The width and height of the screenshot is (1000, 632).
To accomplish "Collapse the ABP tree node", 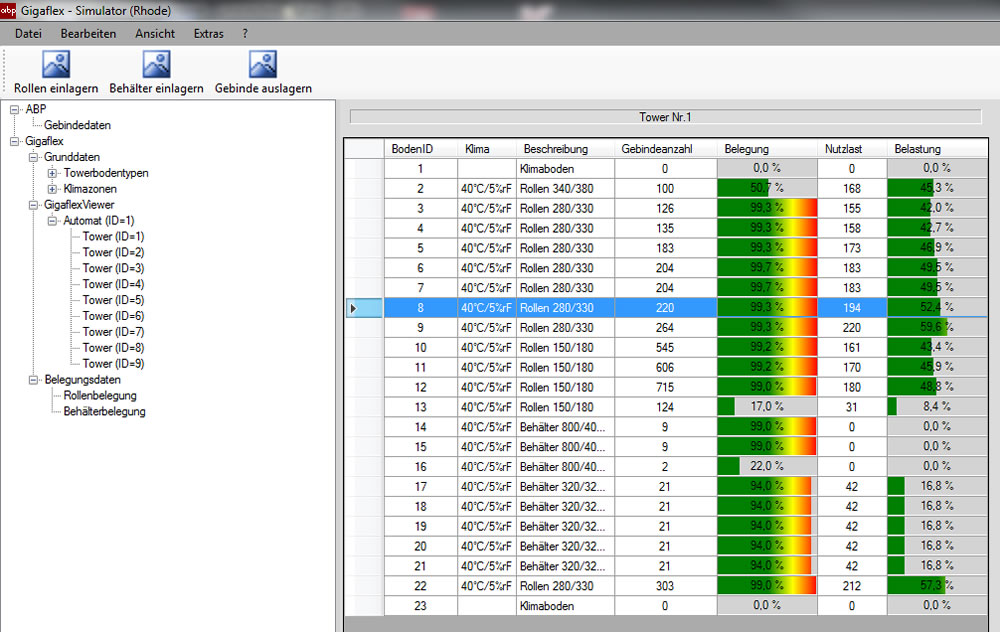I will coord(14,110).
